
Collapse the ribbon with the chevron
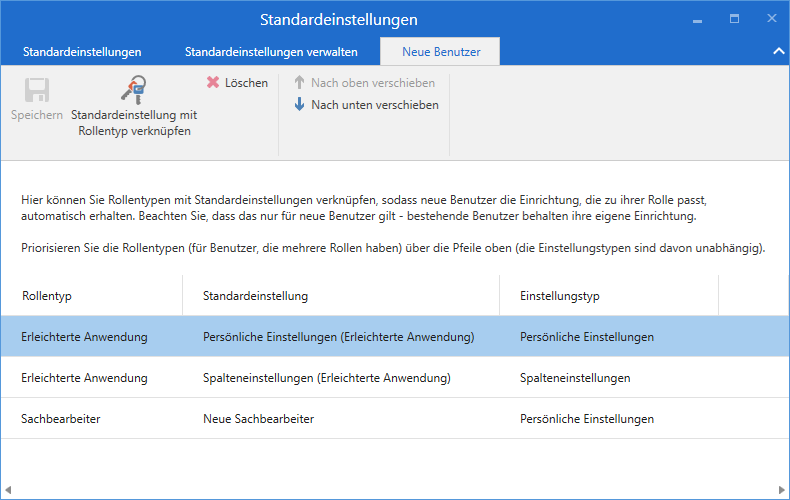[x=778, y=51]
